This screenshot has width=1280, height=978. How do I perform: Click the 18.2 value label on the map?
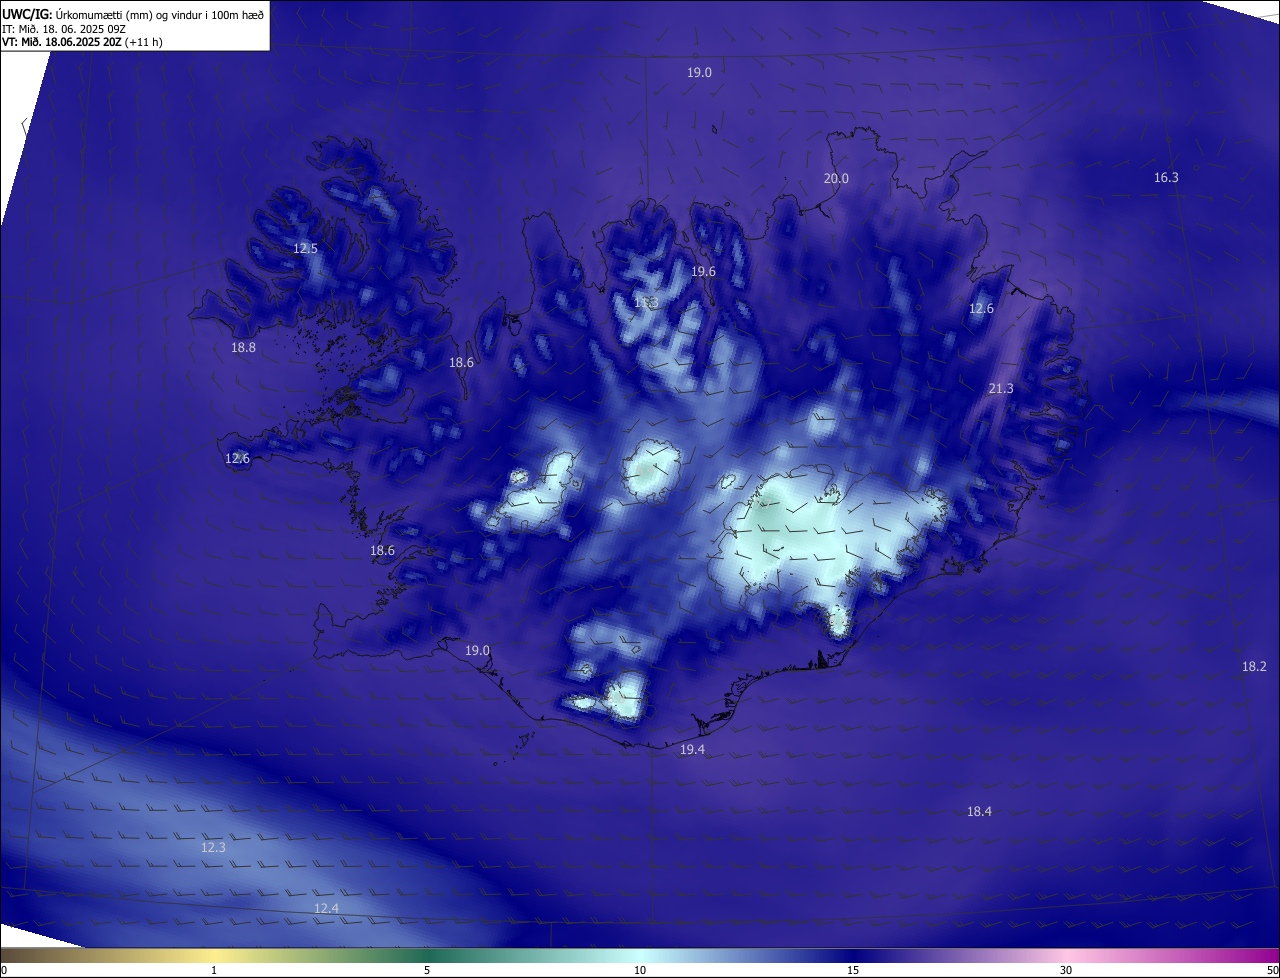click(x=1254, y=666)
